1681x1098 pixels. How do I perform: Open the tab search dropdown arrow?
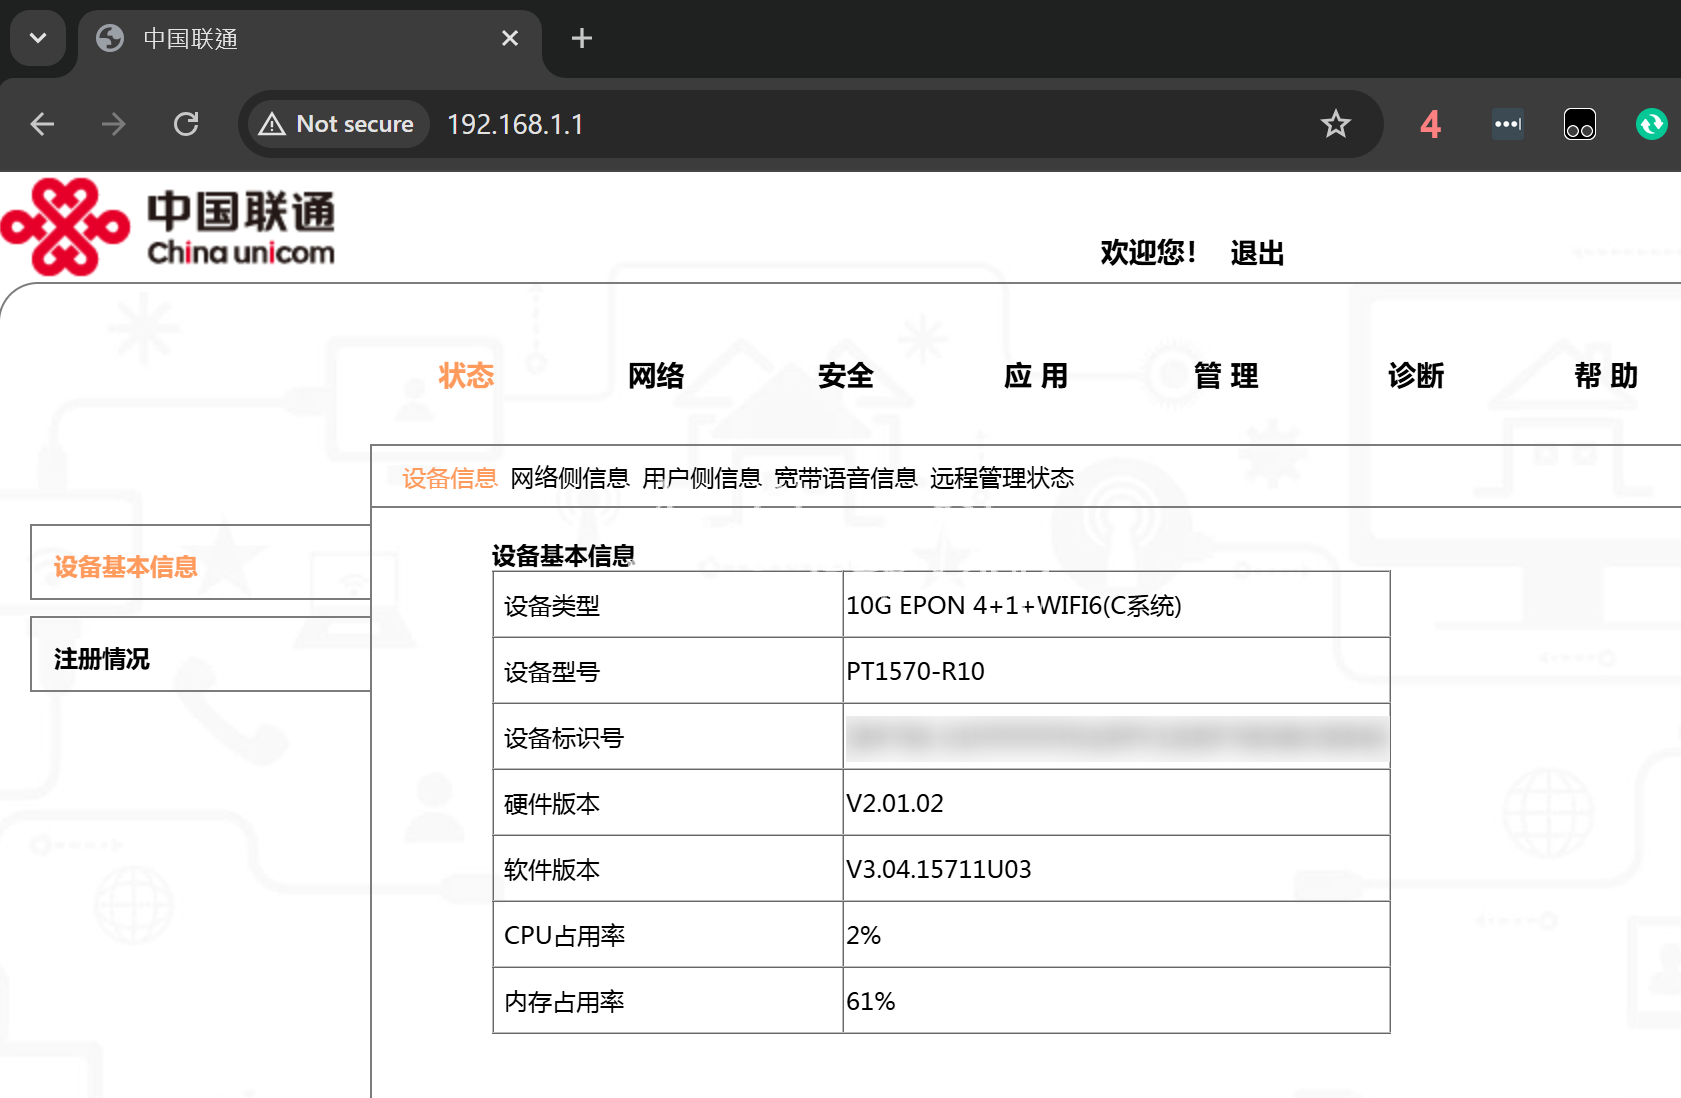38,38
